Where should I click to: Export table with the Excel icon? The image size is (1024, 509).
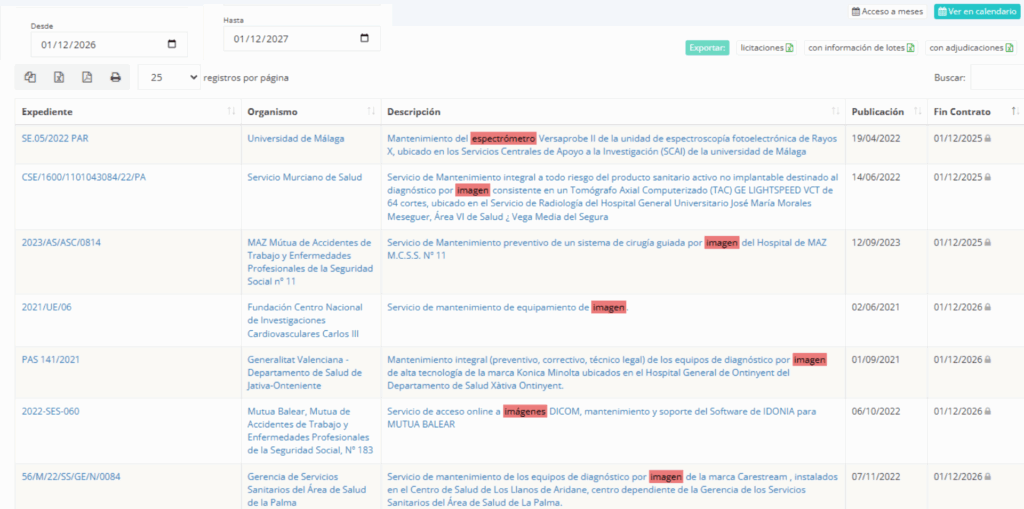[59, 77]
